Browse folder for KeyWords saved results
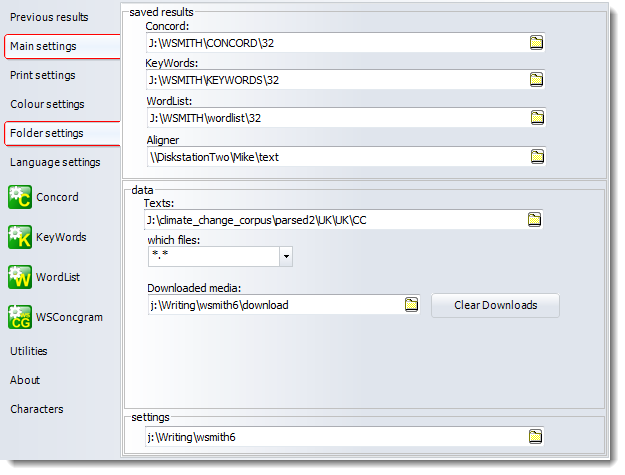The height and width of the screenshot is (475, 625). tap(536, 80)
